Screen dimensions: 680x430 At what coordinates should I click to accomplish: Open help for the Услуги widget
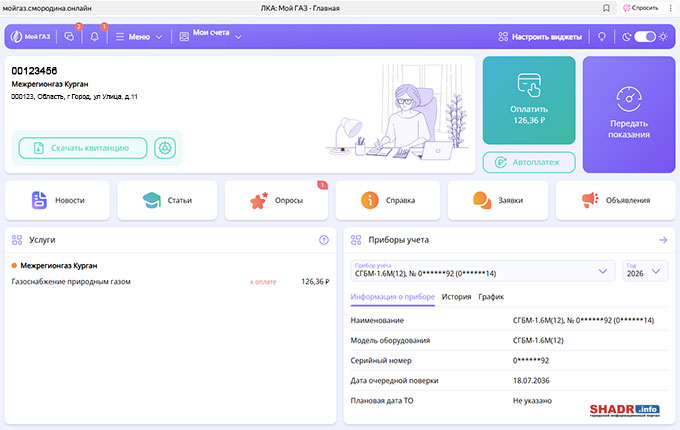pos(323,240)
